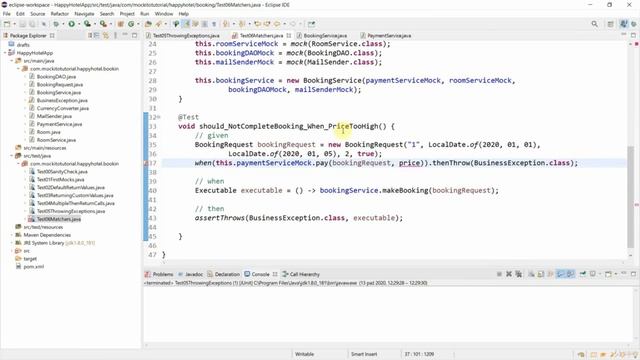This screenshot has width=640, height=360.
Task: Open the File menu
Action: (x=7, y=13)
